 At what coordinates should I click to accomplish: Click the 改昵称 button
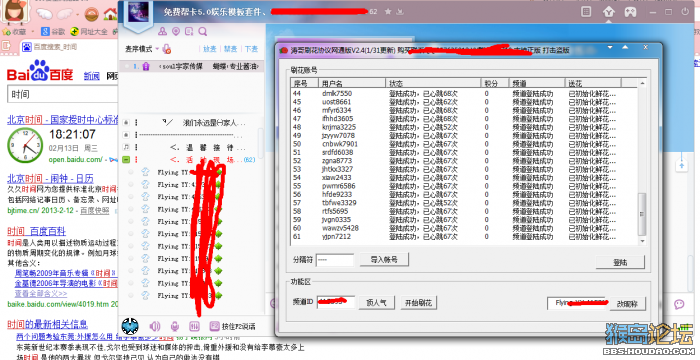click(627, 304)
